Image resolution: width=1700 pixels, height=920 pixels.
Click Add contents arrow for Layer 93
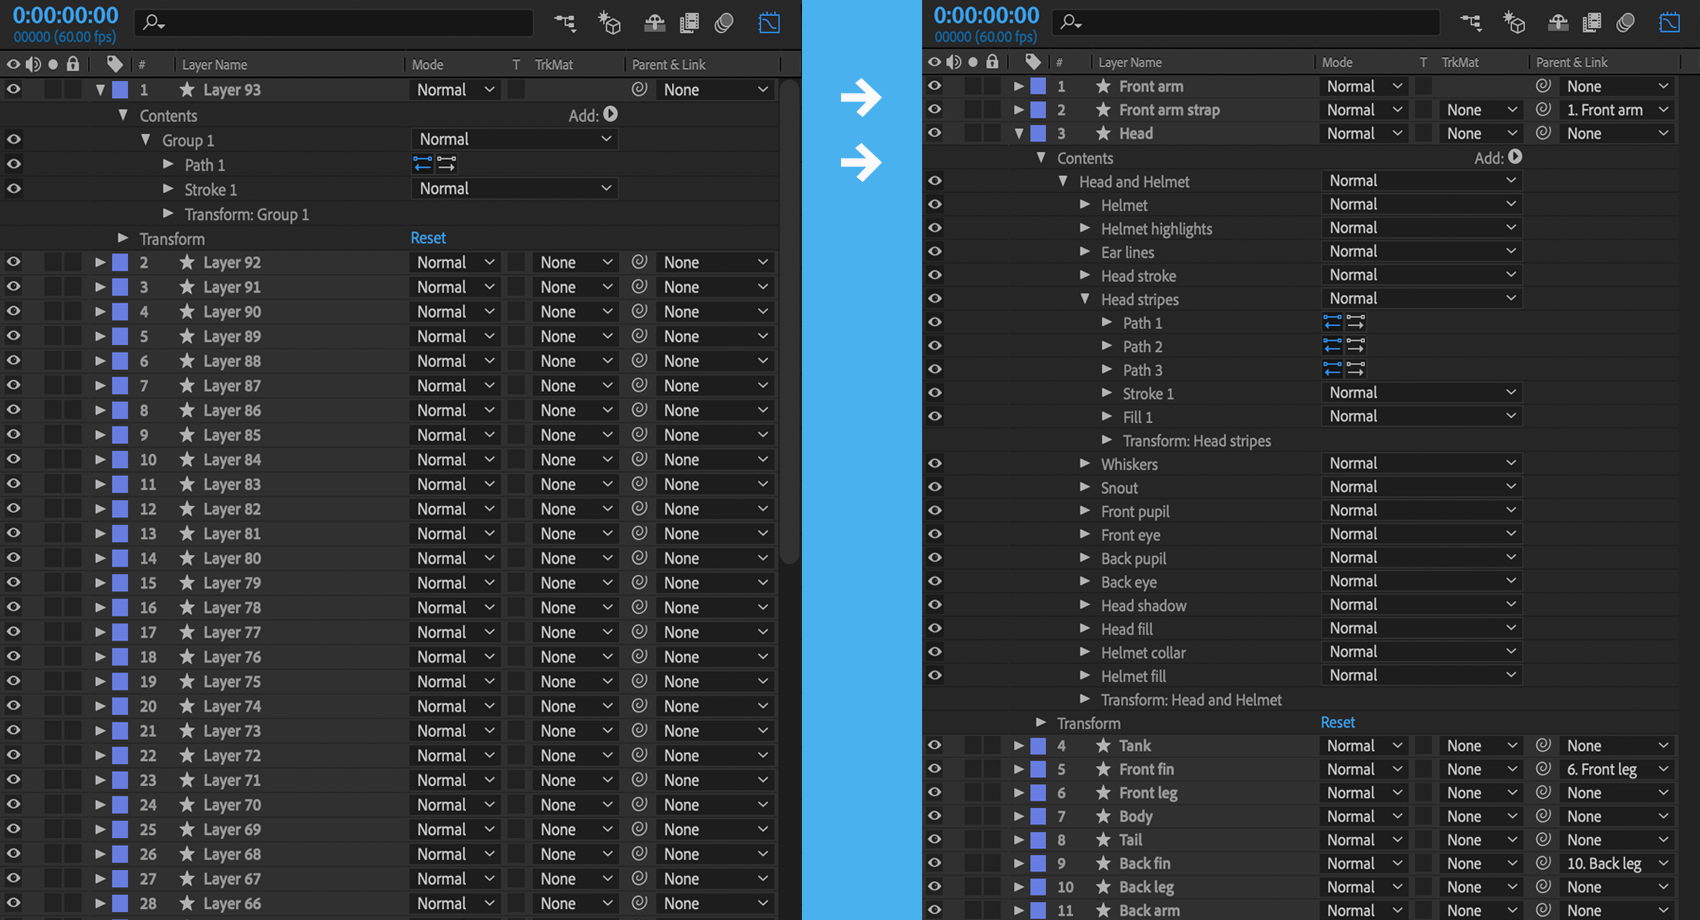point(611,115)
